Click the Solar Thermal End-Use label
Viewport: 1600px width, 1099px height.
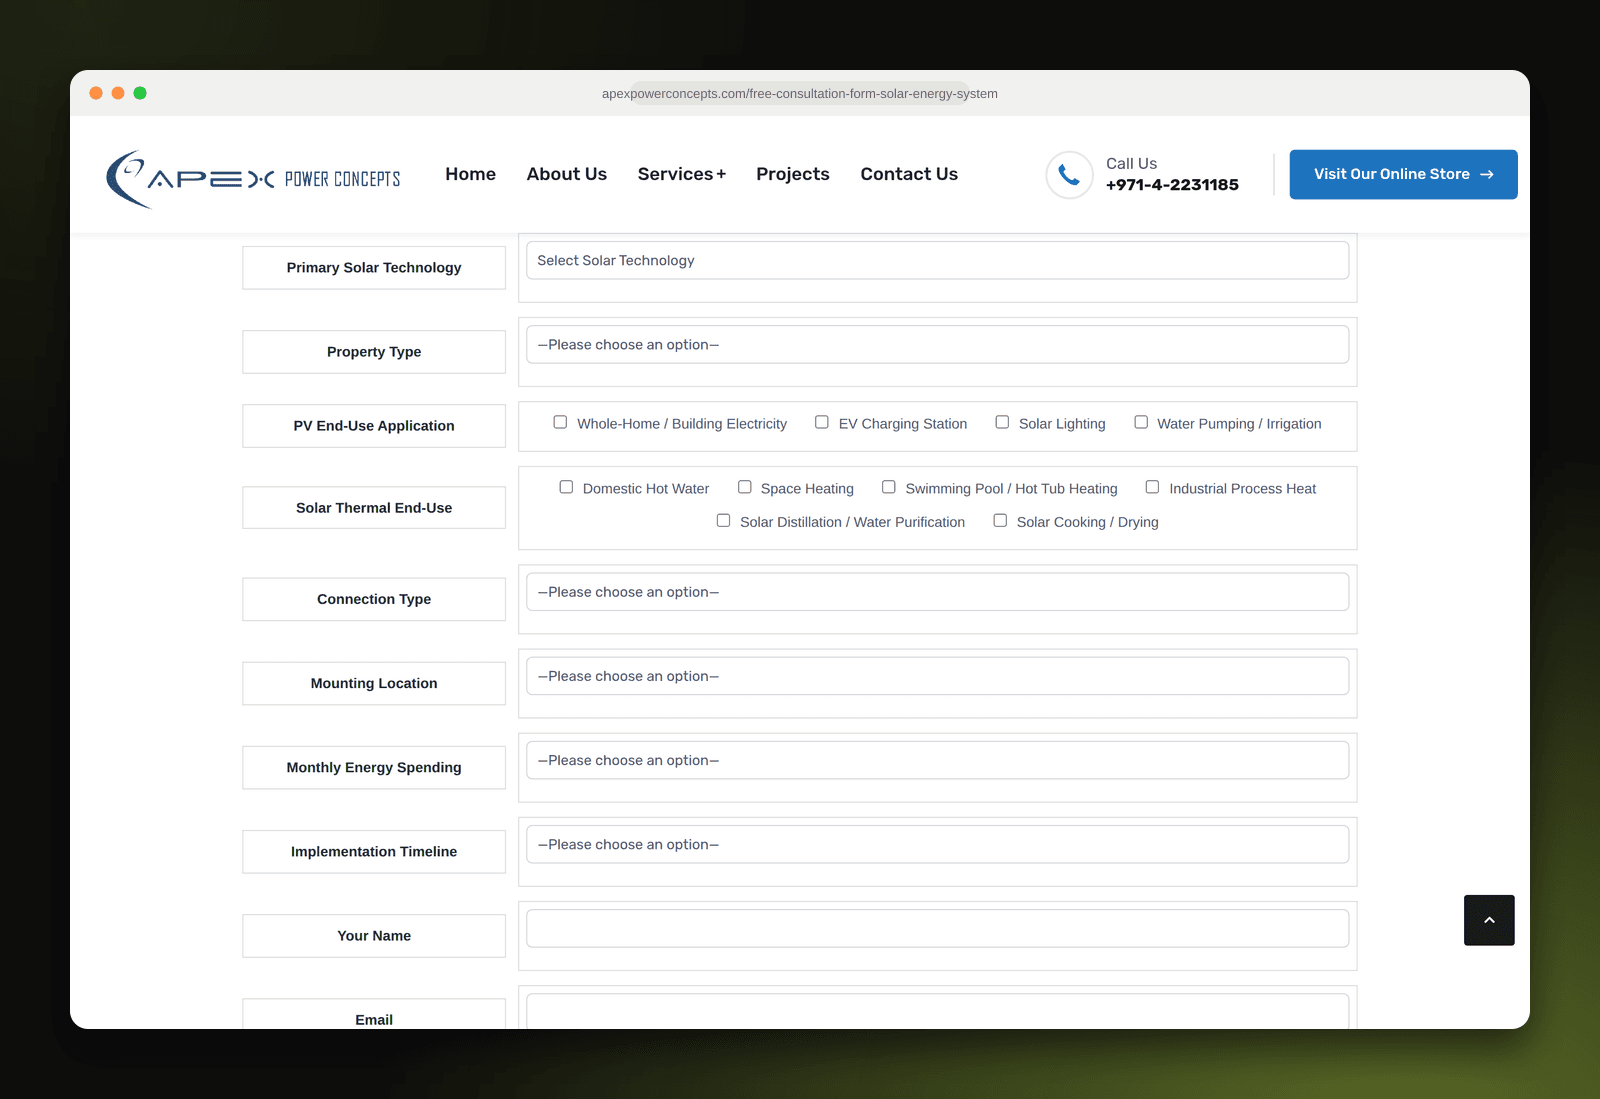374,508
